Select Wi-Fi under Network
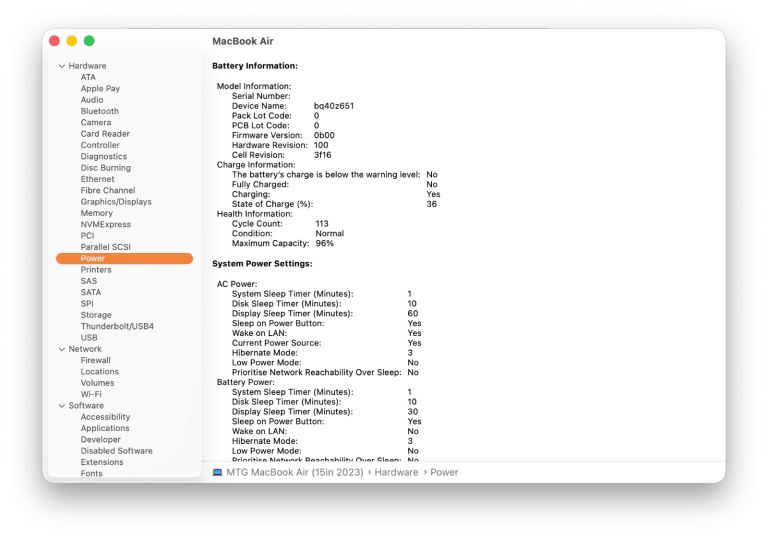The width and height of the screenshot is (768, 539). (x=91, y=394)
